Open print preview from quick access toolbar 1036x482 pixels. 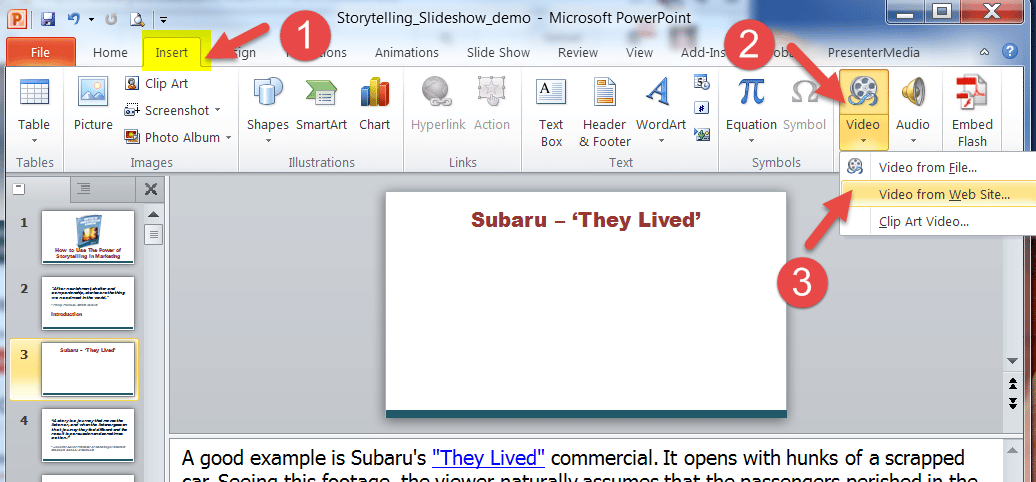[x=137, y=18]
